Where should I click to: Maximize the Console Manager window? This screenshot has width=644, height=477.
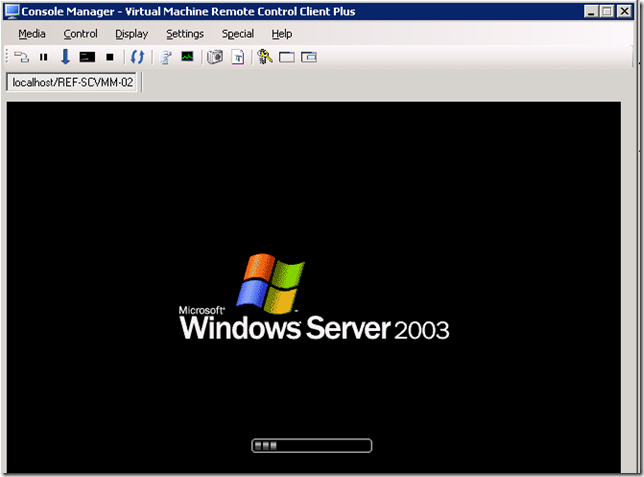coord(607,12)
